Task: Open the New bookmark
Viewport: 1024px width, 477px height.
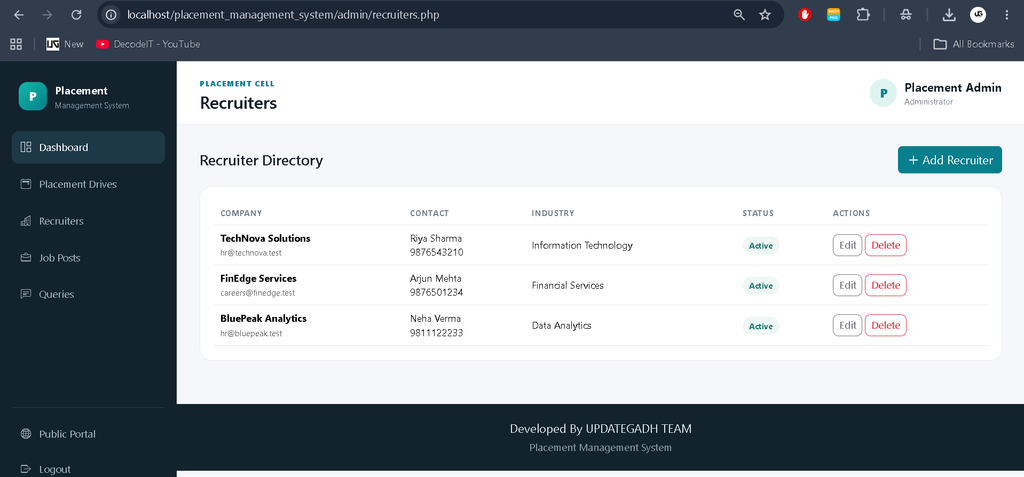Action: tap(65, 44)
